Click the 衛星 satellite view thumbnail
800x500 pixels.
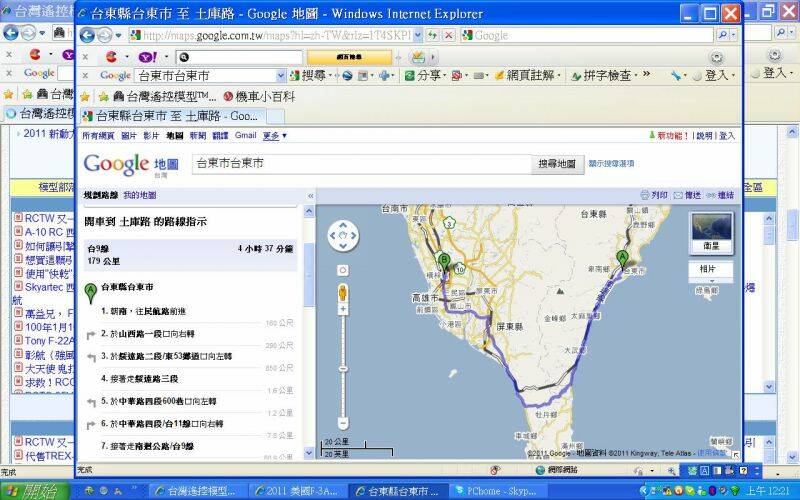point(711,233)
